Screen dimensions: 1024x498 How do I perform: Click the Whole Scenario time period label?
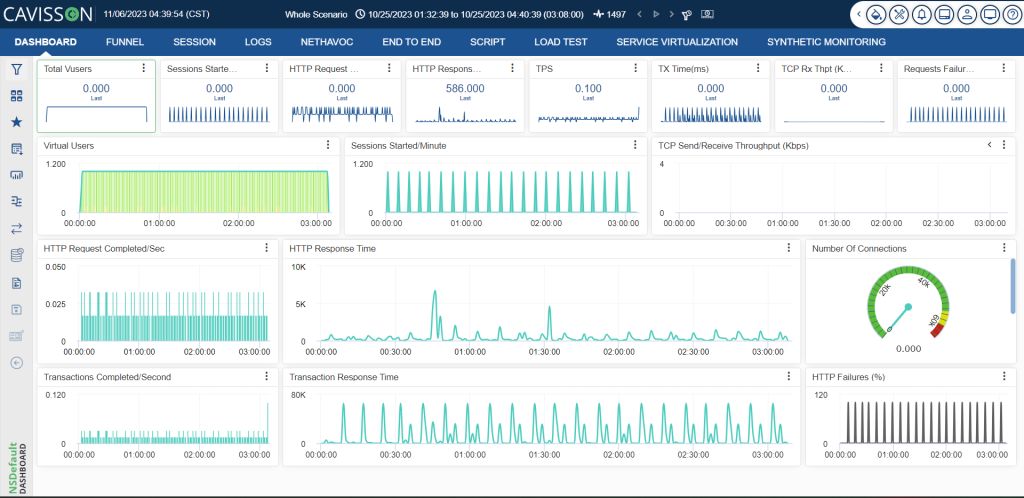pyautogui.click(x=316, y=14)
